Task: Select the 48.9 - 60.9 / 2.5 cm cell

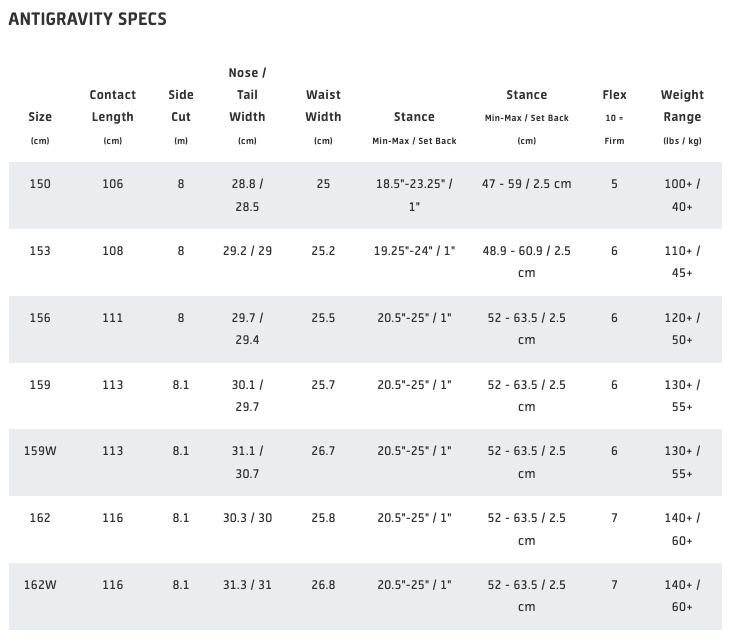Action: coord(526,262)
